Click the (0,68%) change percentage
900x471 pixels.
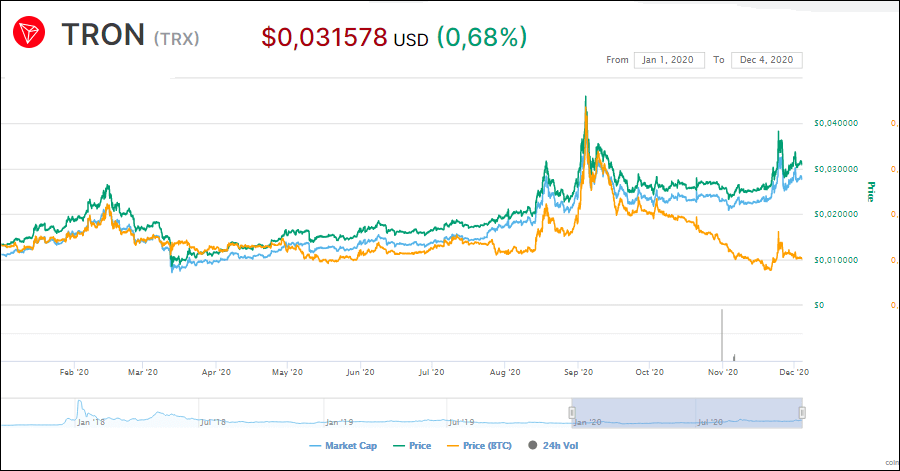[x=481, y=37]
